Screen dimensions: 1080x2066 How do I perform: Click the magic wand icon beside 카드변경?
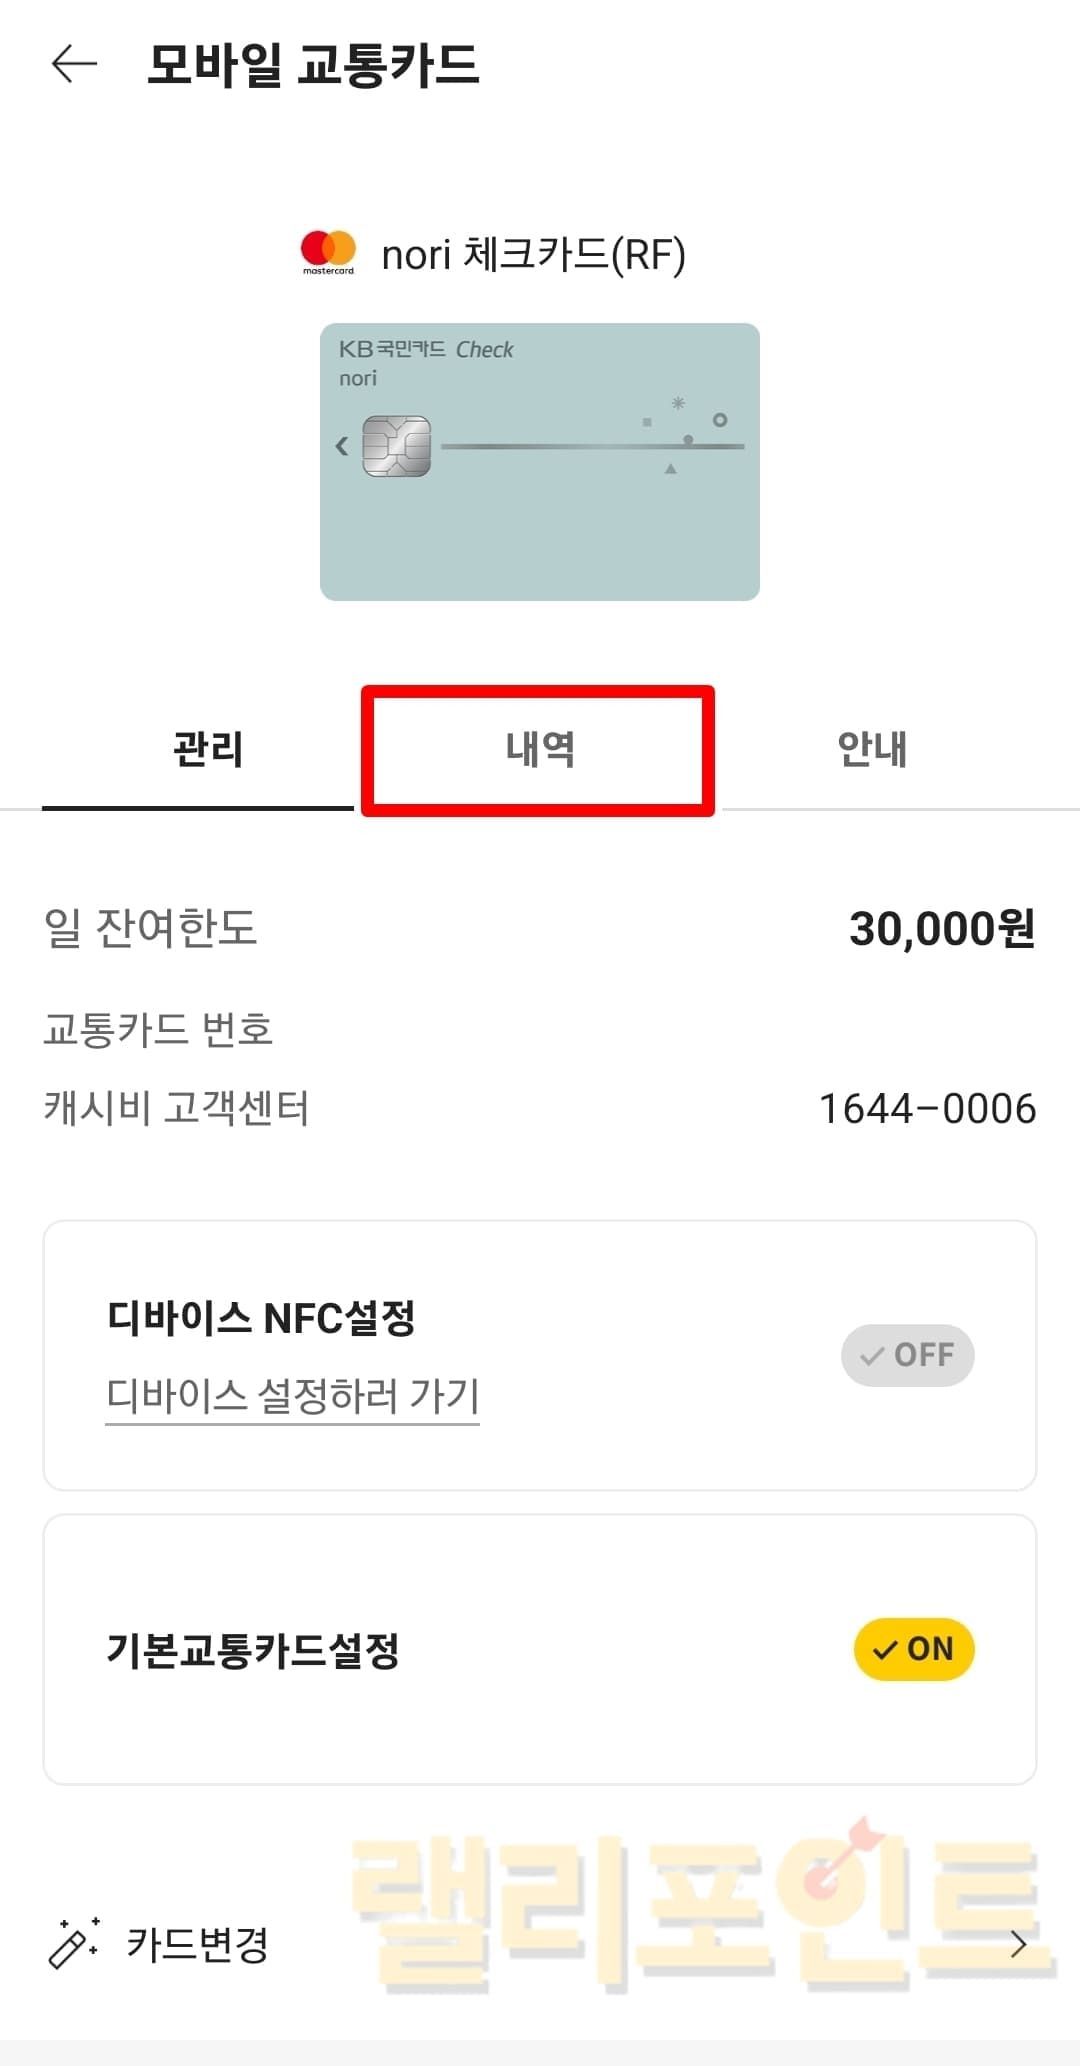tap(74, 1943)
